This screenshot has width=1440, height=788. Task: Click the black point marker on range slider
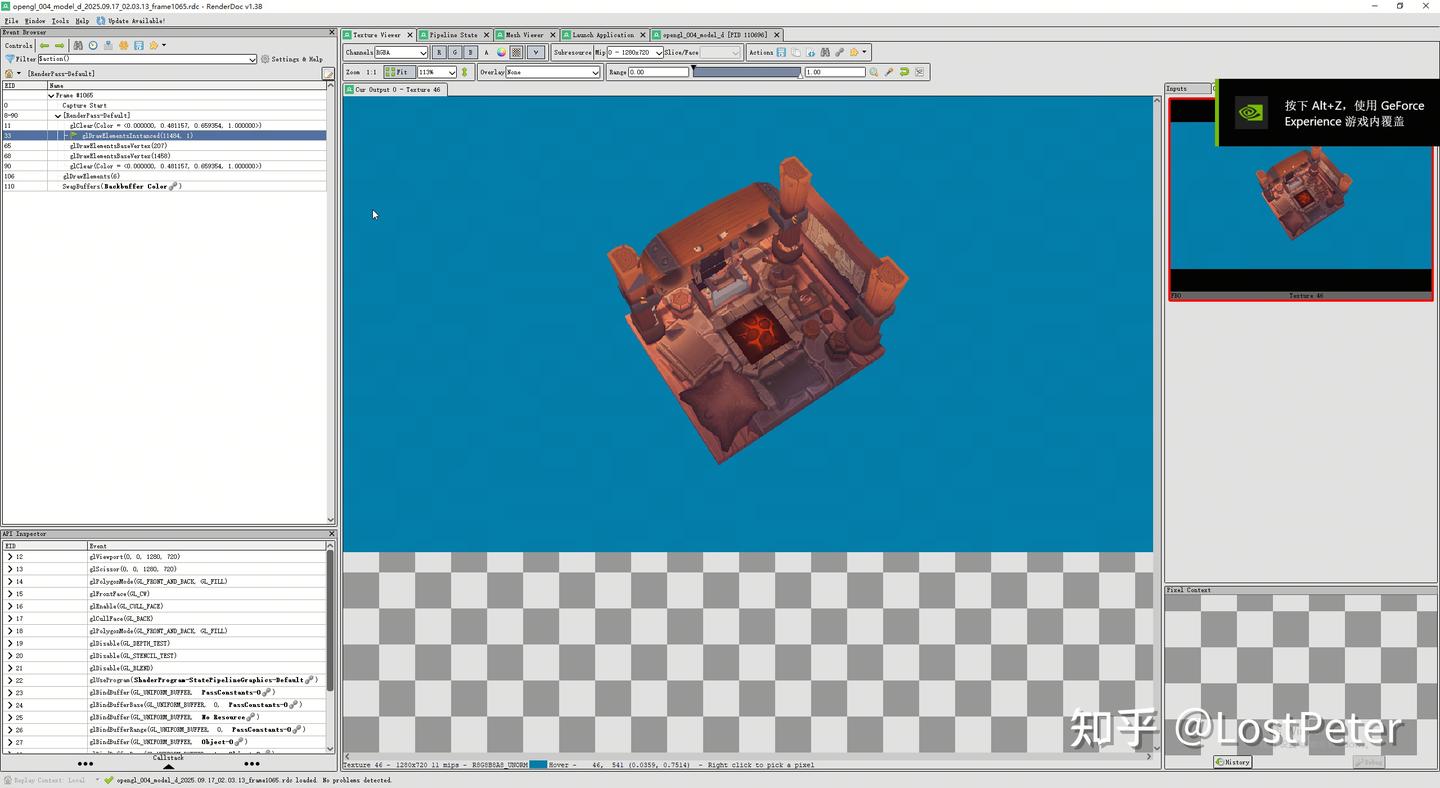point(693,67)
